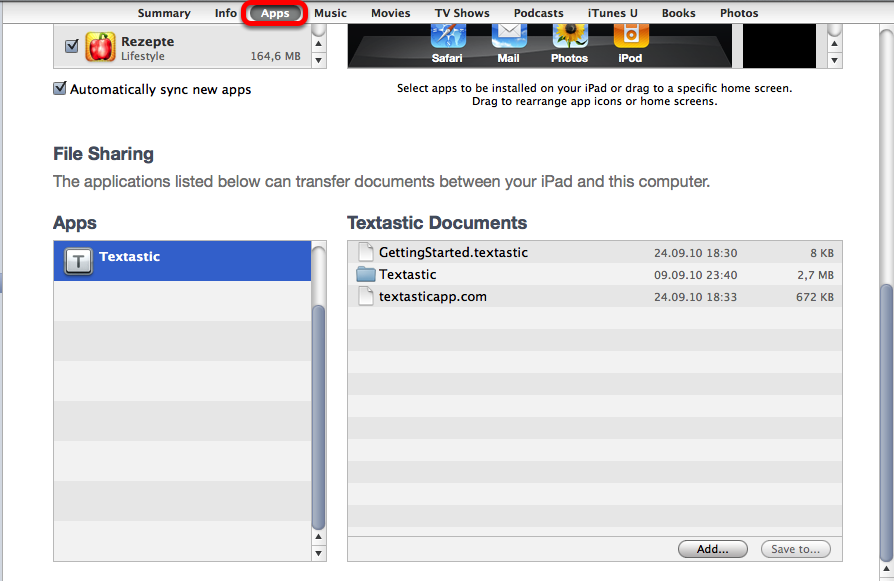Screen dimensions: 894x581
Task: Select the GettingStarted.textastic document
Action: pyautogui.click(x=595, y=252)
